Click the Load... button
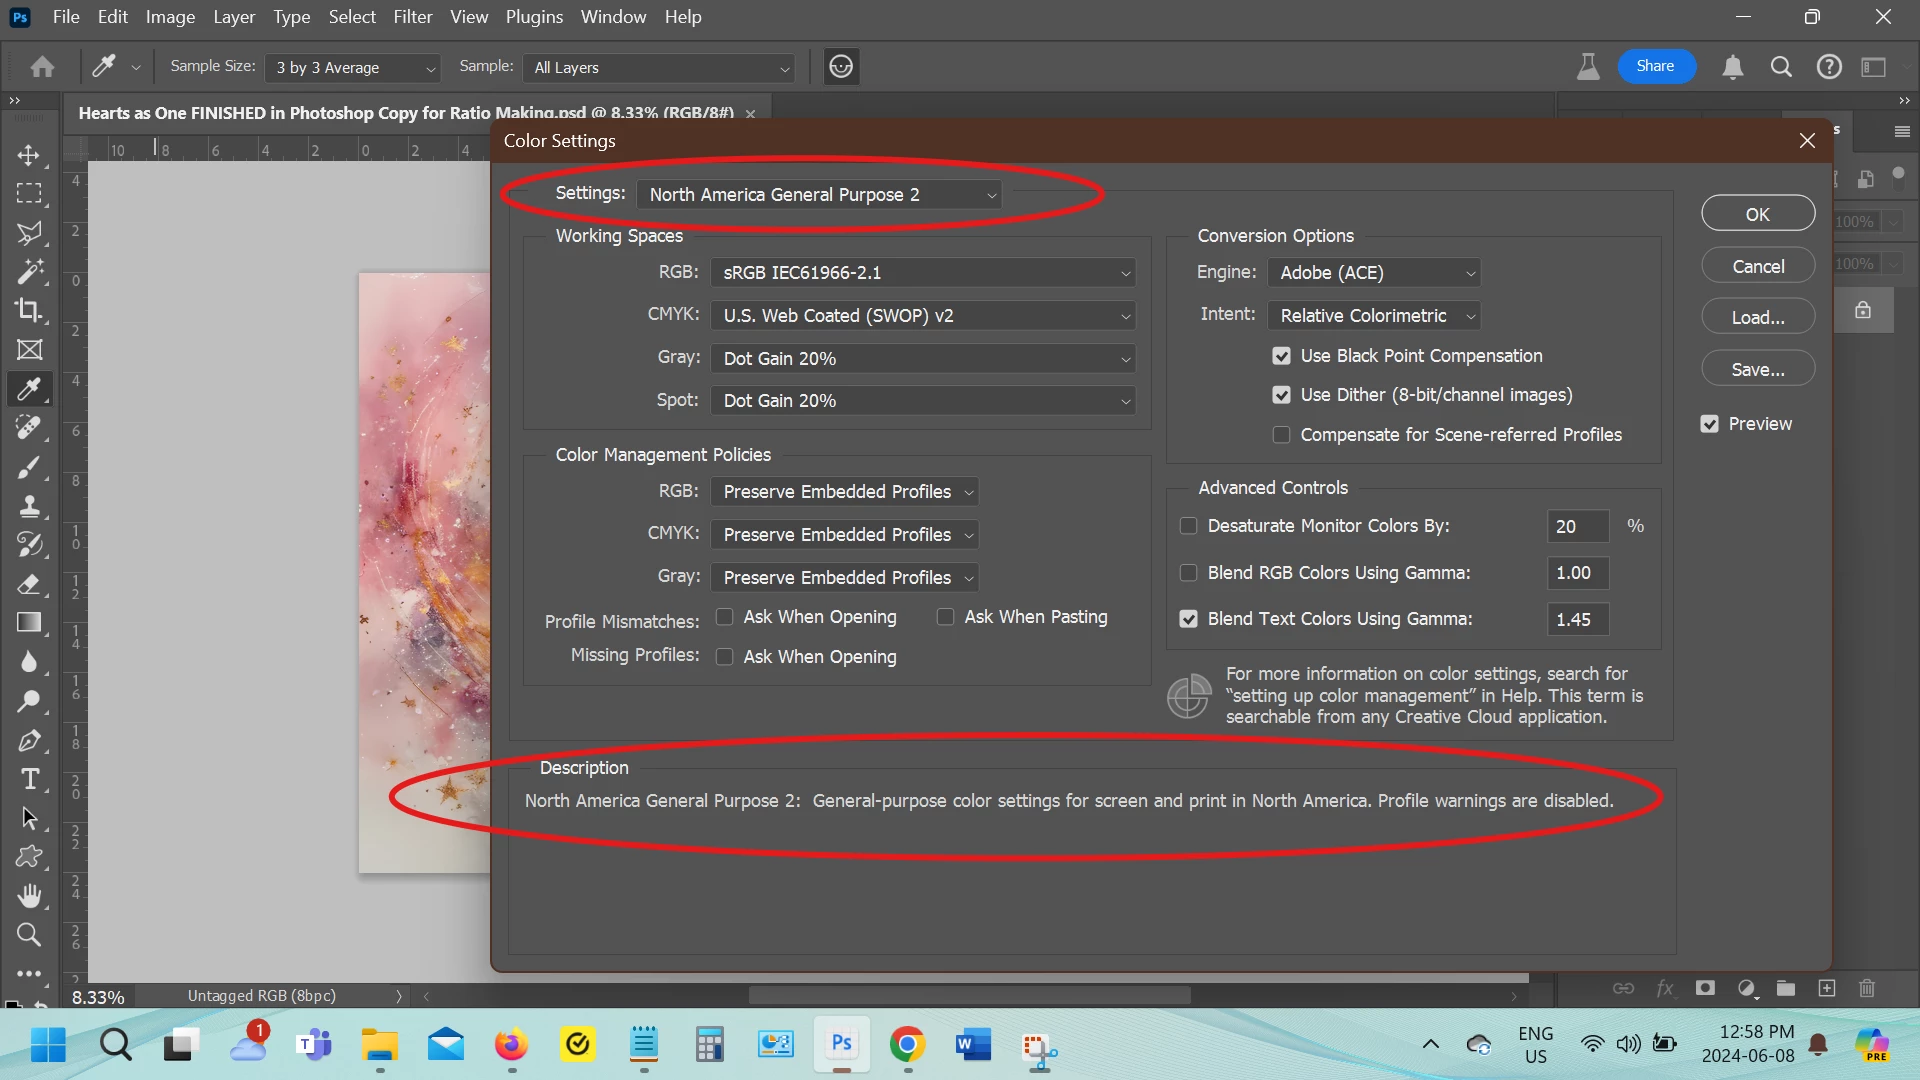 (1757, 317)
